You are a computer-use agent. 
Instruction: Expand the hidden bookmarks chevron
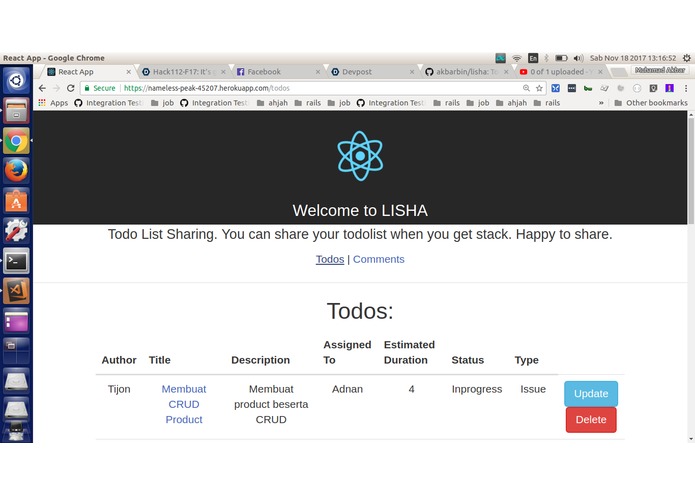(601, 103)
